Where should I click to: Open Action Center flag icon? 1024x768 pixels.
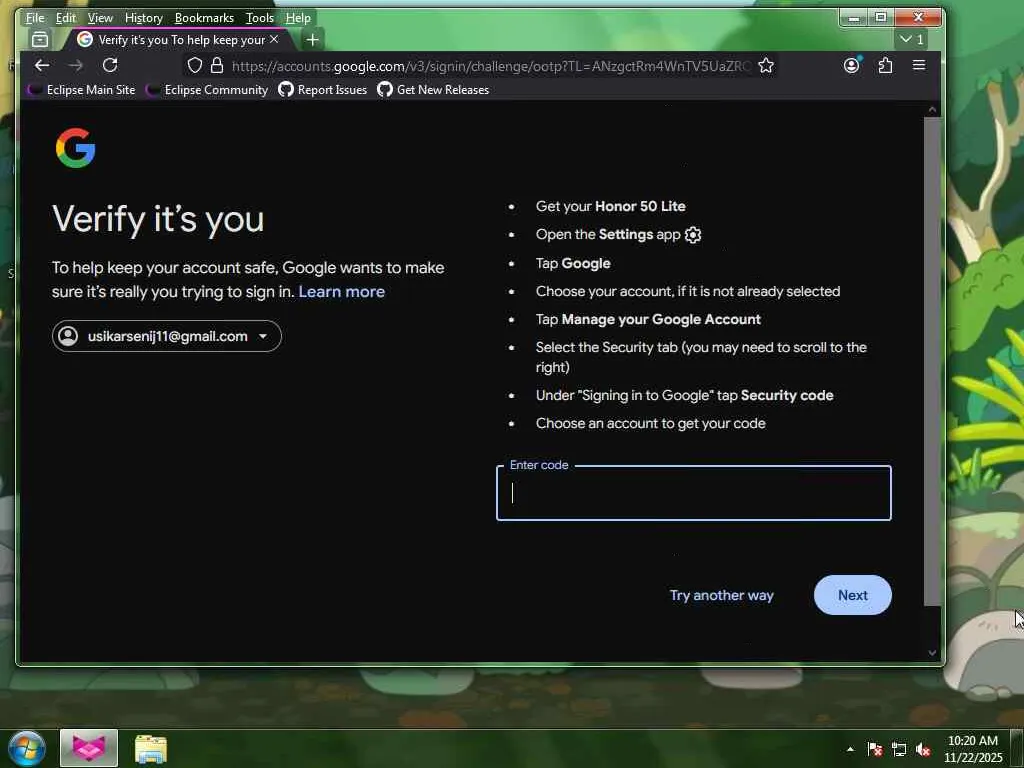coord(875,749)
